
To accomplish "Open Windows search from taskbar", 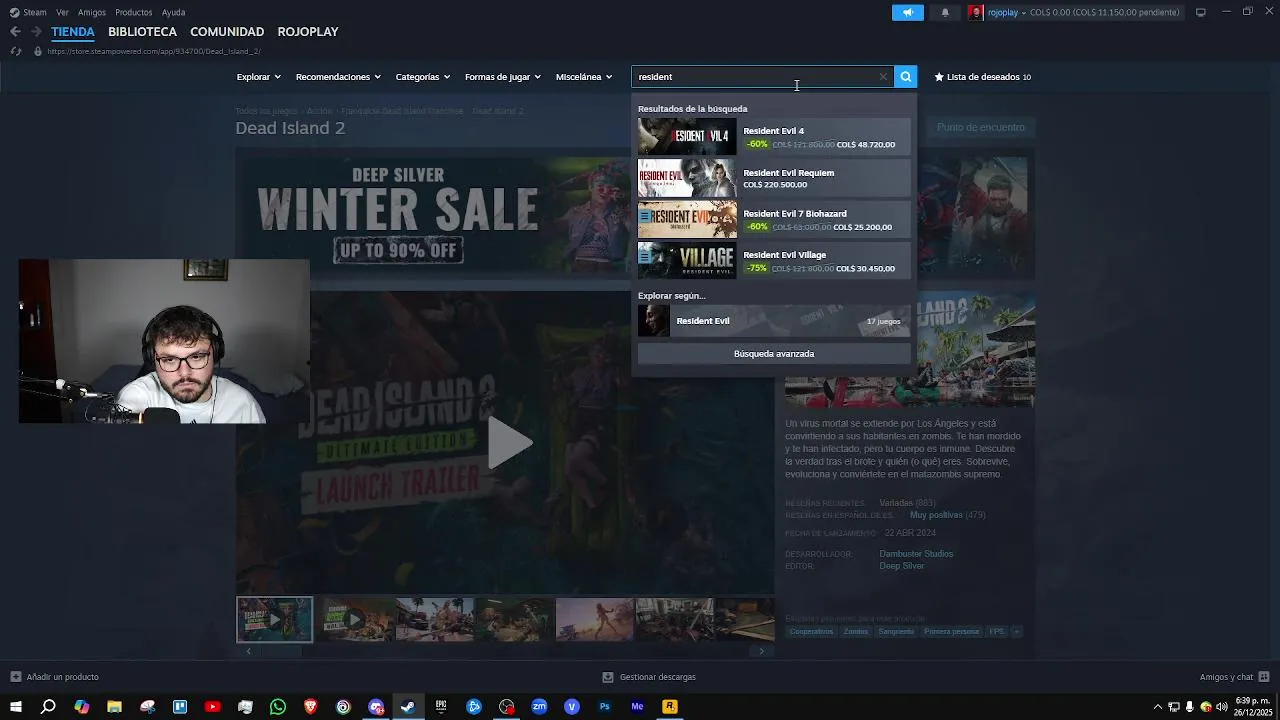I will pyautogui.click(x=48, y=707).
